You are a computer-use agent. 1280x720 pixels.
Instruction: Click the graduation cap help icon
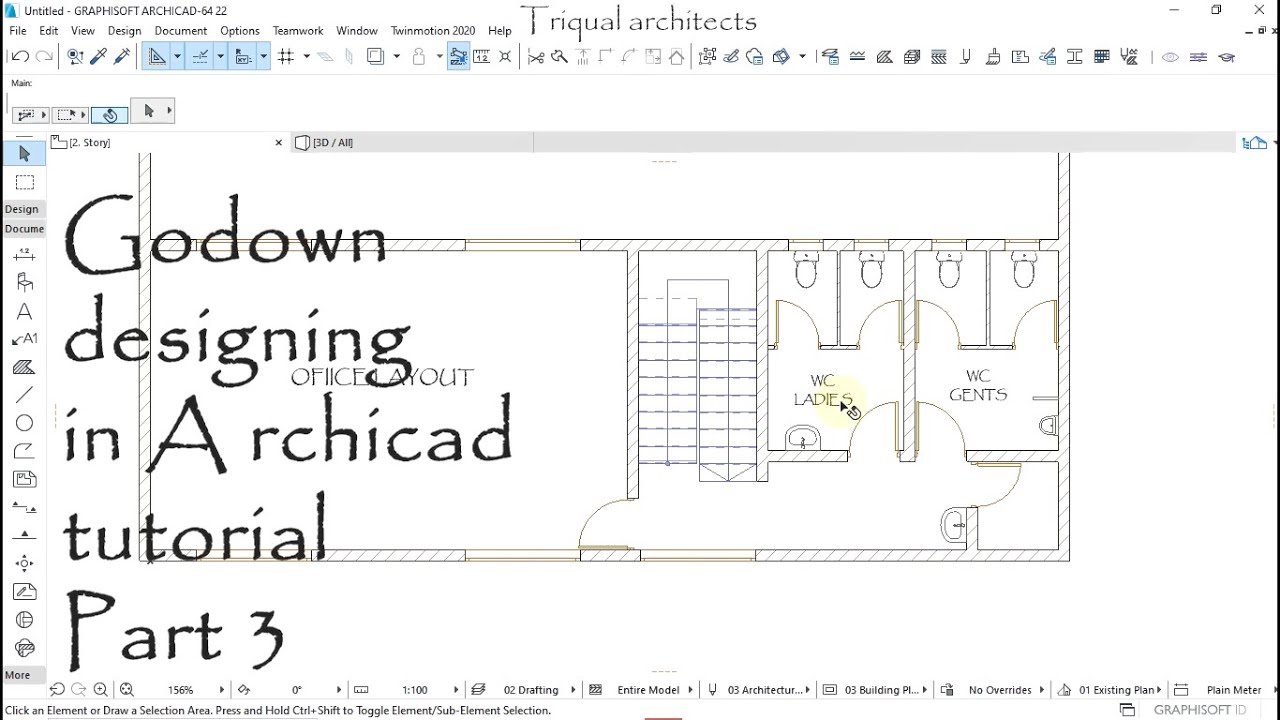[1226, 57]
